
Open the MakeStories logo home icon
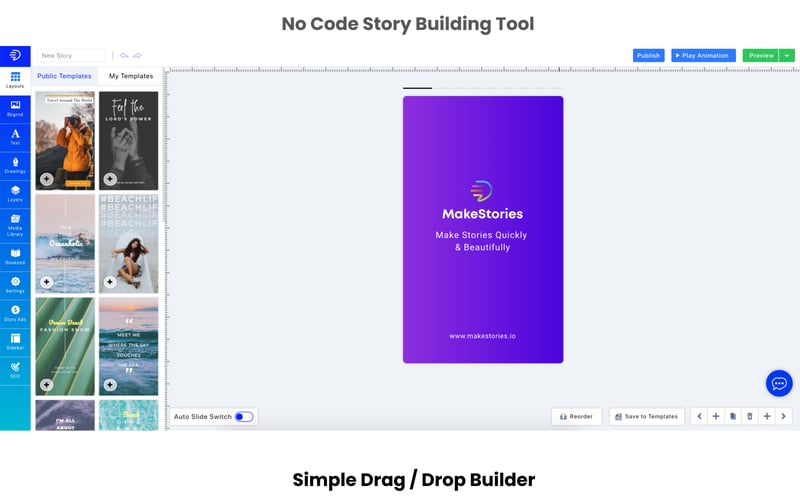[x=15, y=55]
